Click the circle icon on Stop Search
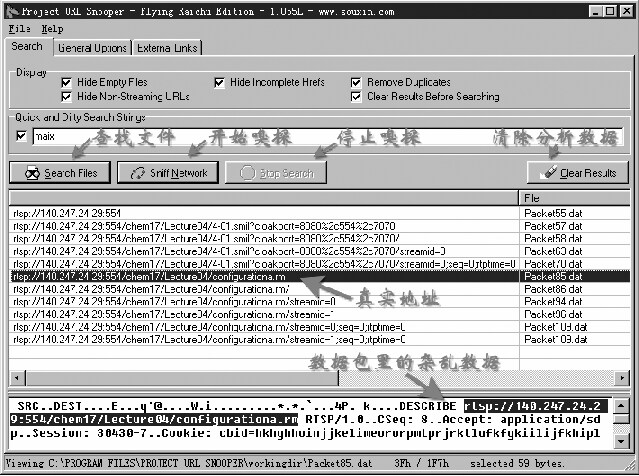 tap(247, 173)
